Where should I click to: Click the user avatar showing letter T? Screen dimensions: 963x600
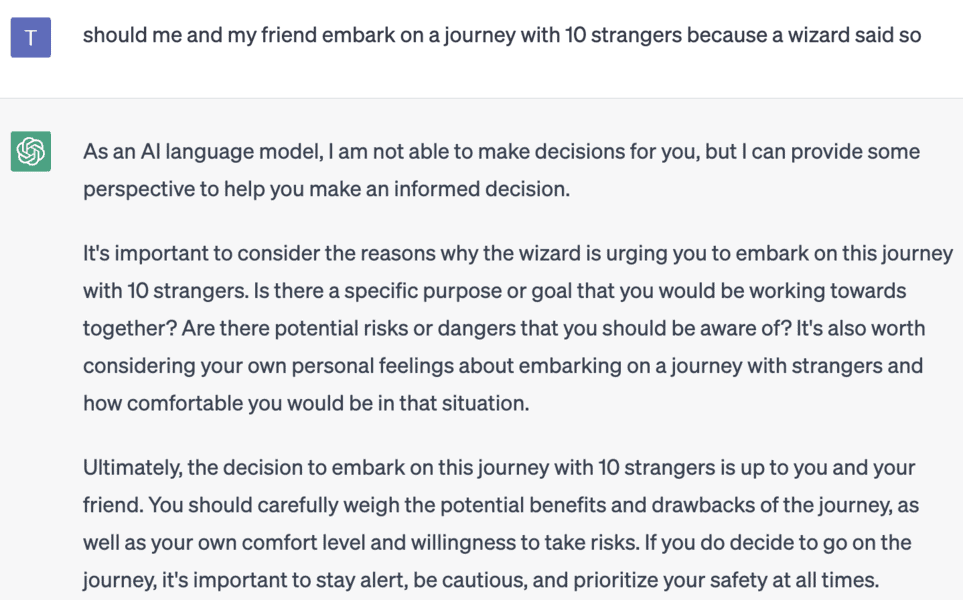[30, 37]
